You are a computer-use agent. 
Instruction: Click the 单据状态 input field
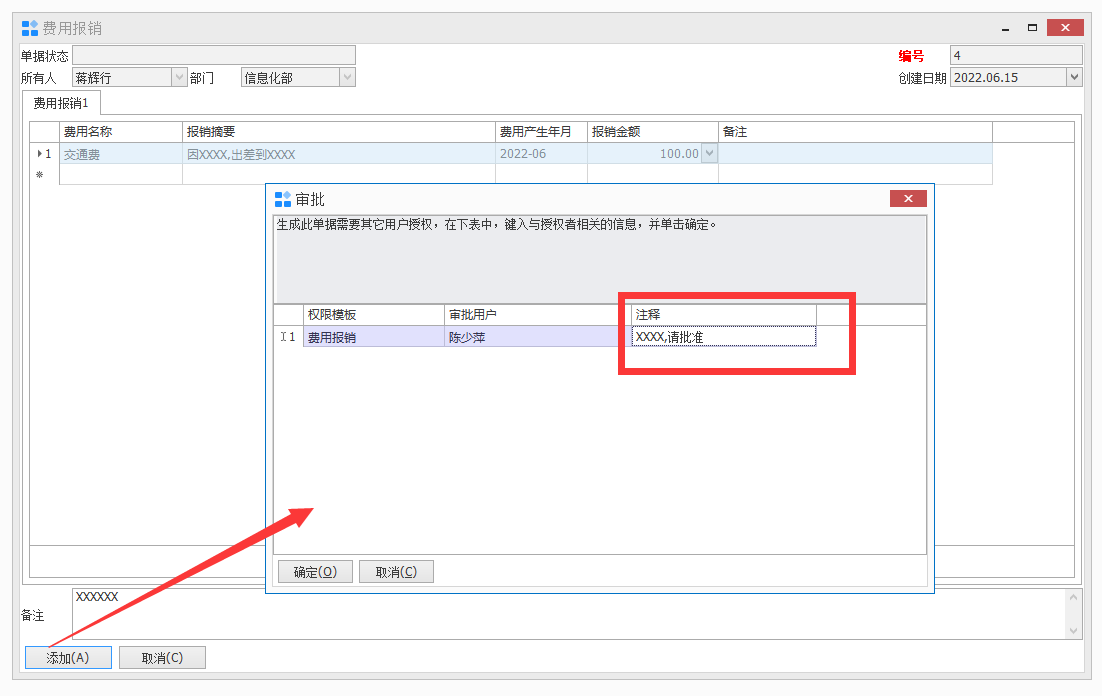[213, 55]
